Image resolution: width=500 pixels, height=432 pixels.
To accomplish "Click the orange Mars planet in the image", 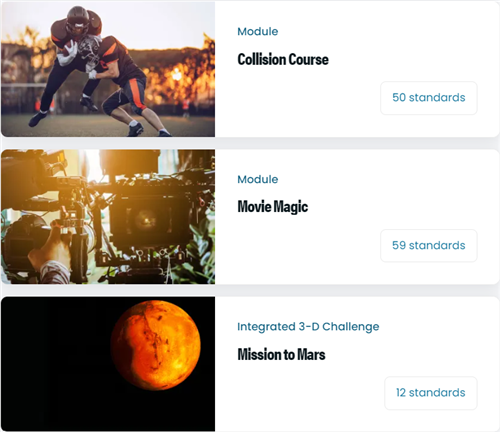I will pyautogui.click(x=156, y=345).
